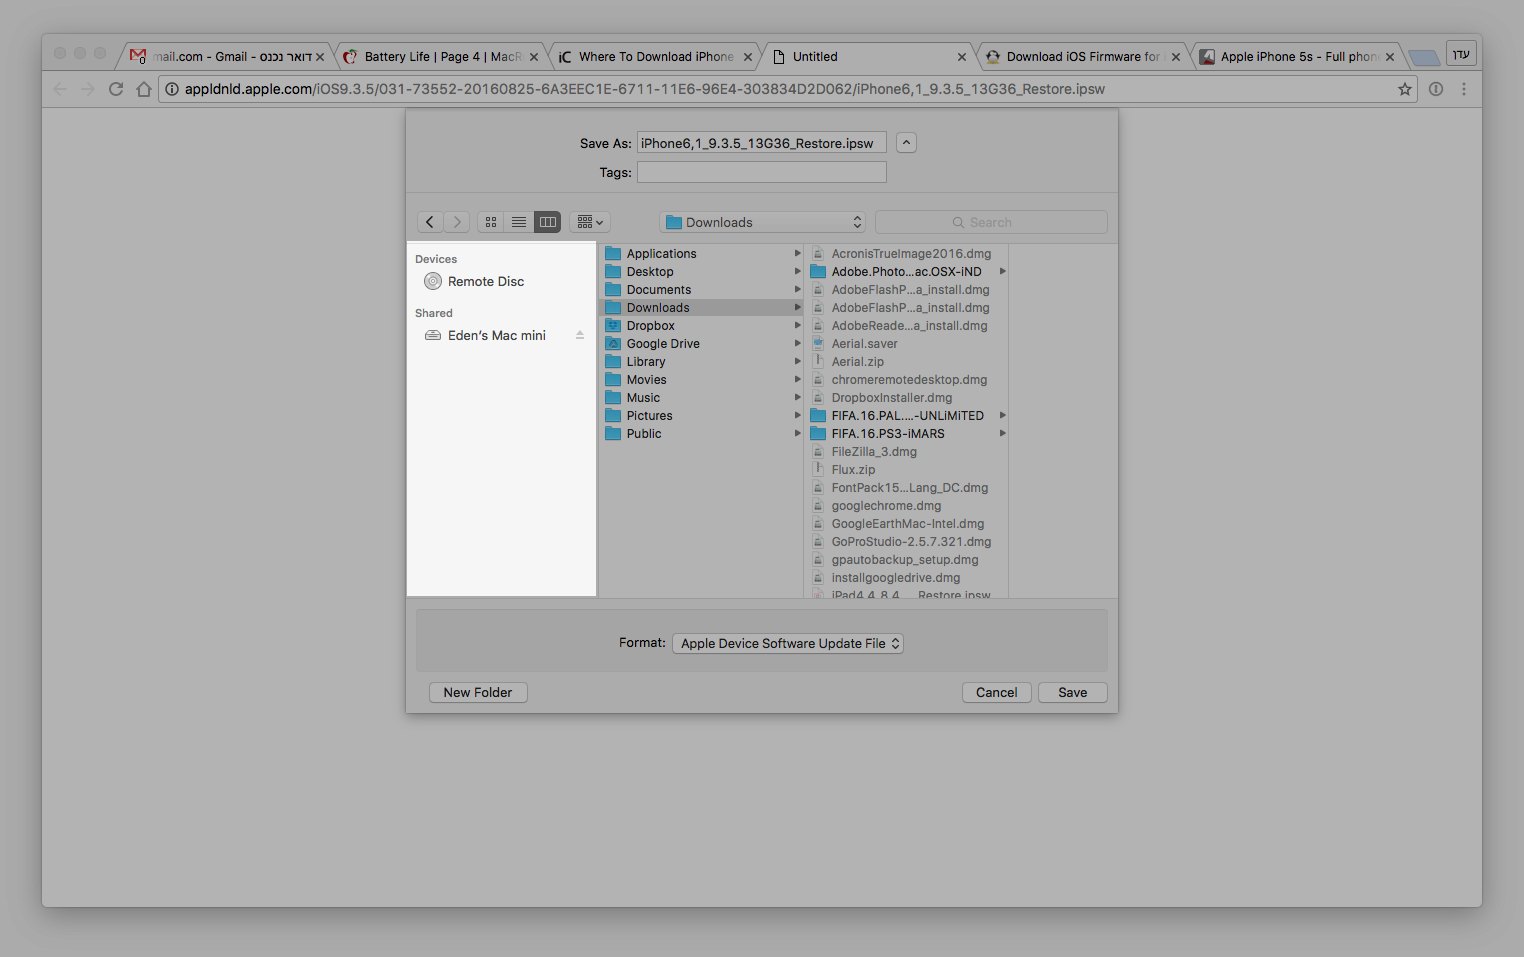Open the item arrangement dropdown
The height and width of the screenshot is (957, 1524).
pyautogui.click(x=590, y=222)
